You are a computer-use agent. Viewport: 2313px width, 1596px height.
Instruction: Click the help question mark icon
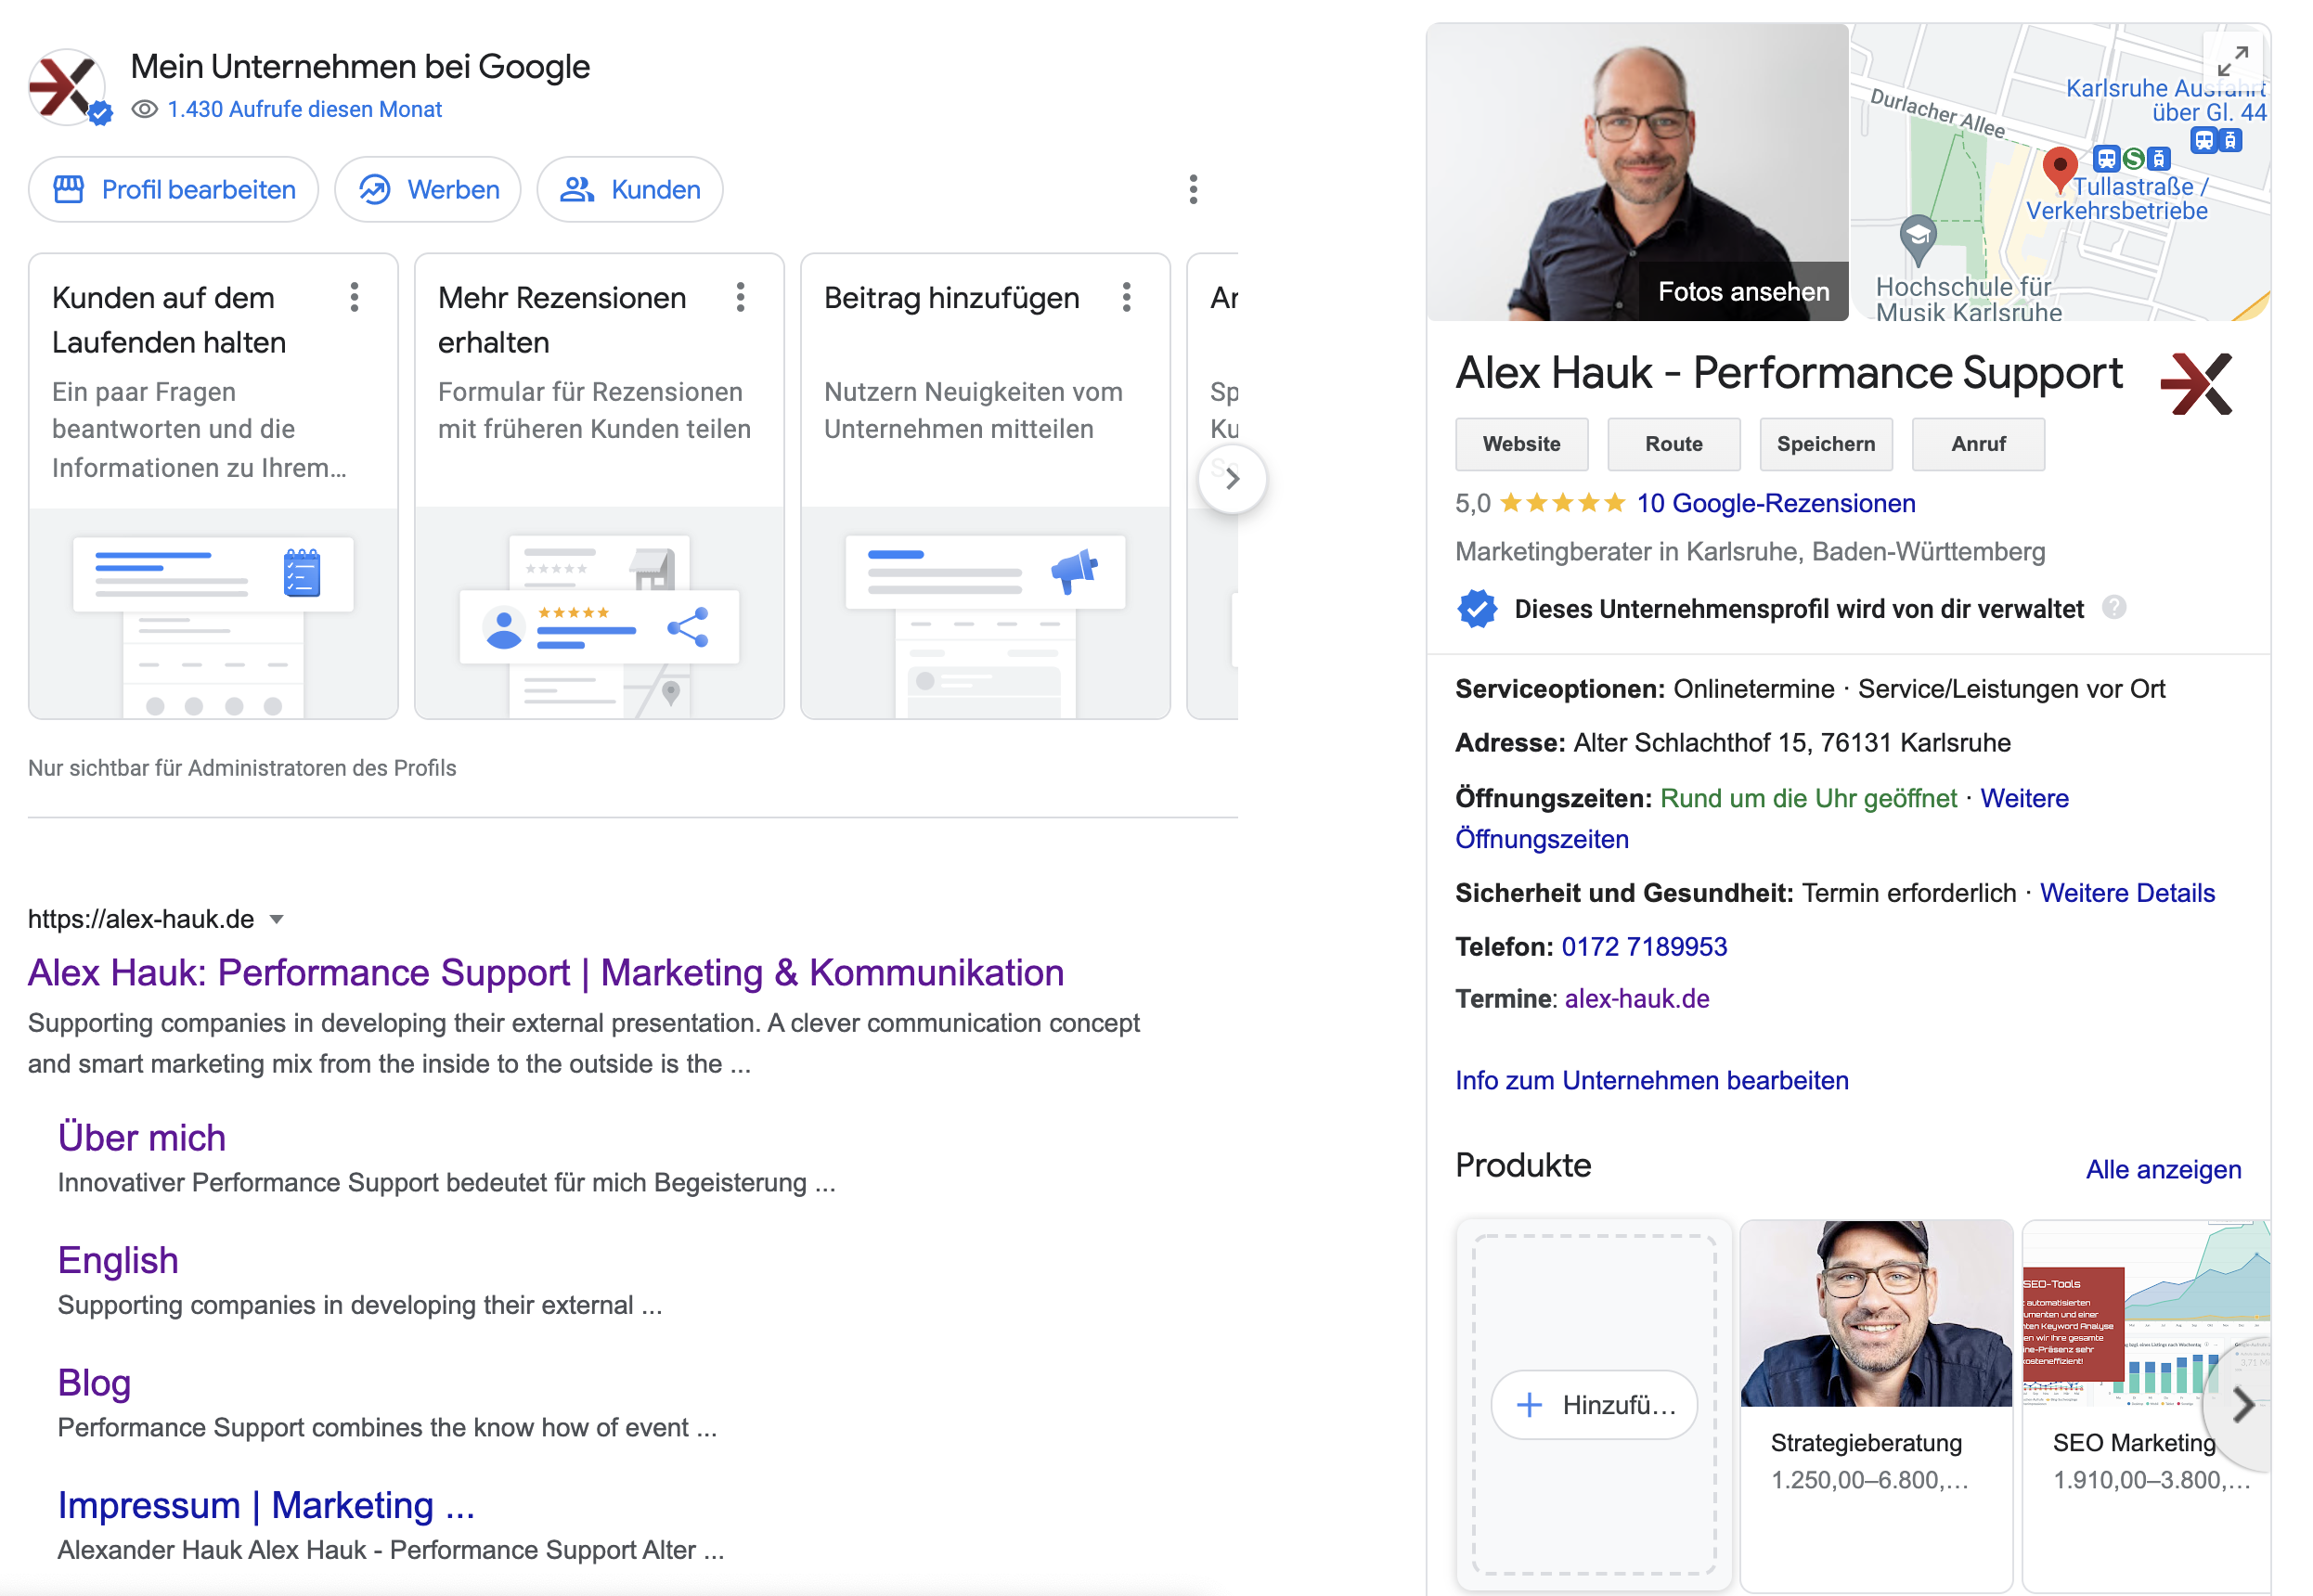coord(2113,608)
